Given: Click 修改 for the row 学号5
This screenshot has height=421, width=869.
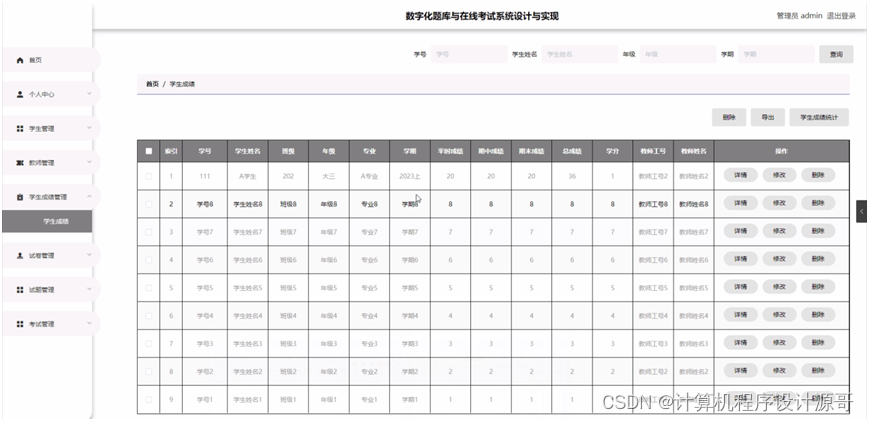Looking at the screenshot, I should tap(779, 287).
